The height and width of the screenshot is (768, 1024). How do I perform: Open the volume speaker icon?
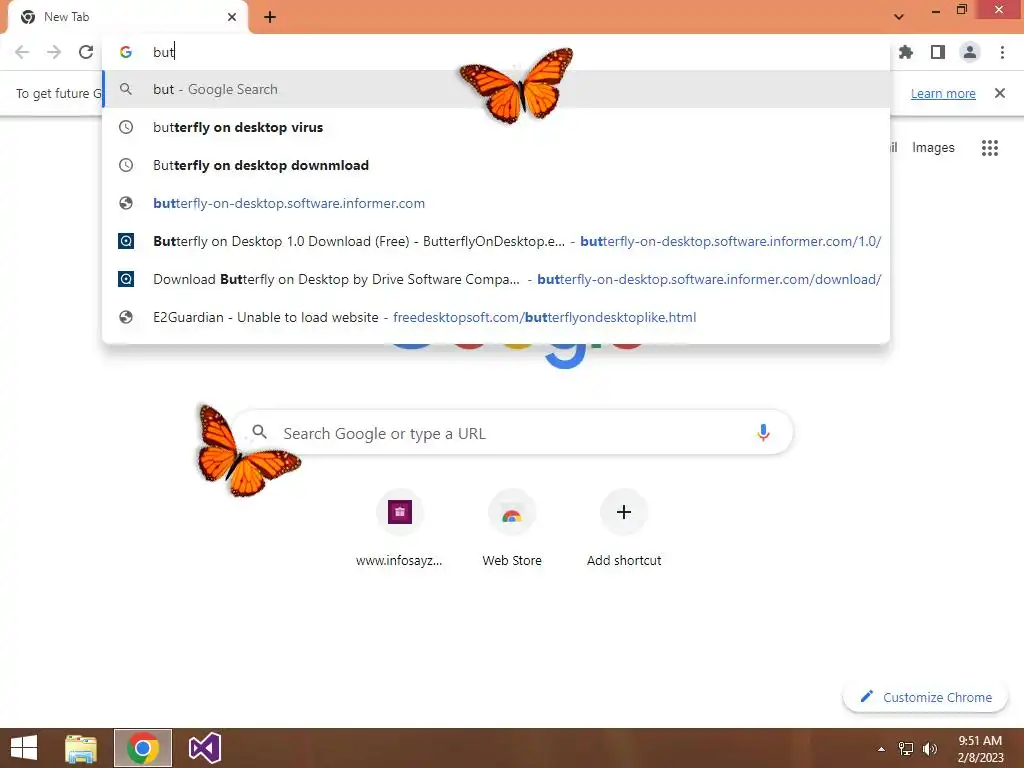pyautogui.click(x=930, y=748)
